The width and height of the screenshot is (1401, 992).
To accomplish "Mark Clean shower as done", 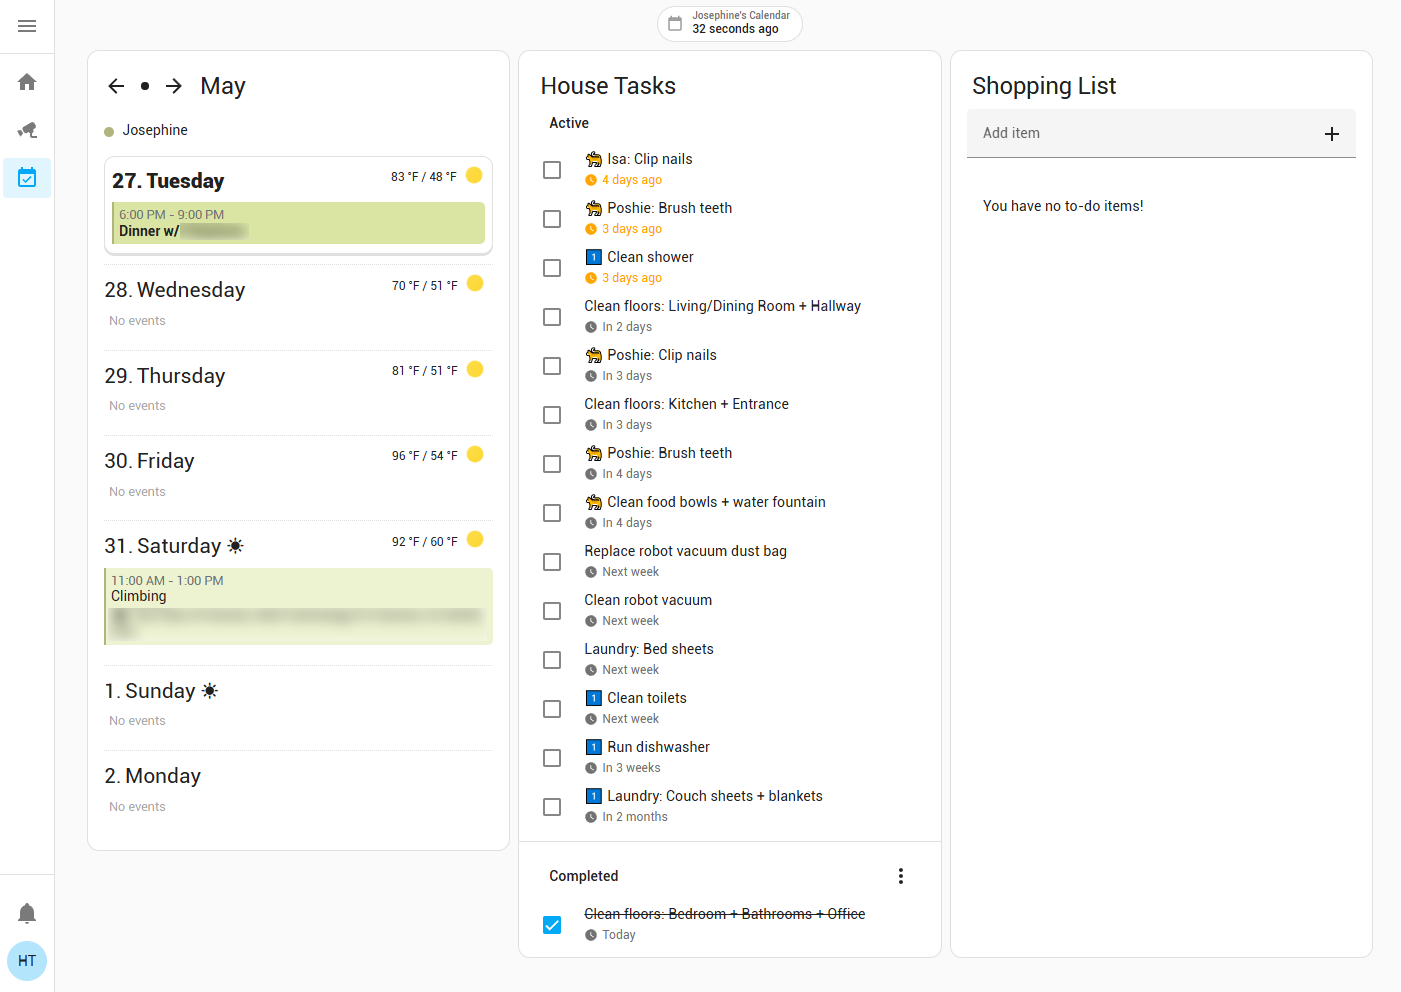I will pos(552,268).
